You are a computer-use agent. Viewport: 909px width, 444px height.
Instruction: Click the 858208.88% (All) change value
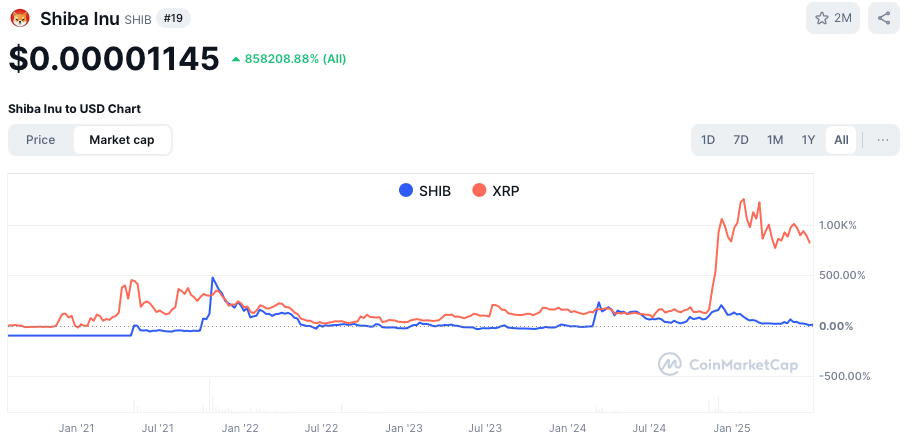295,59
